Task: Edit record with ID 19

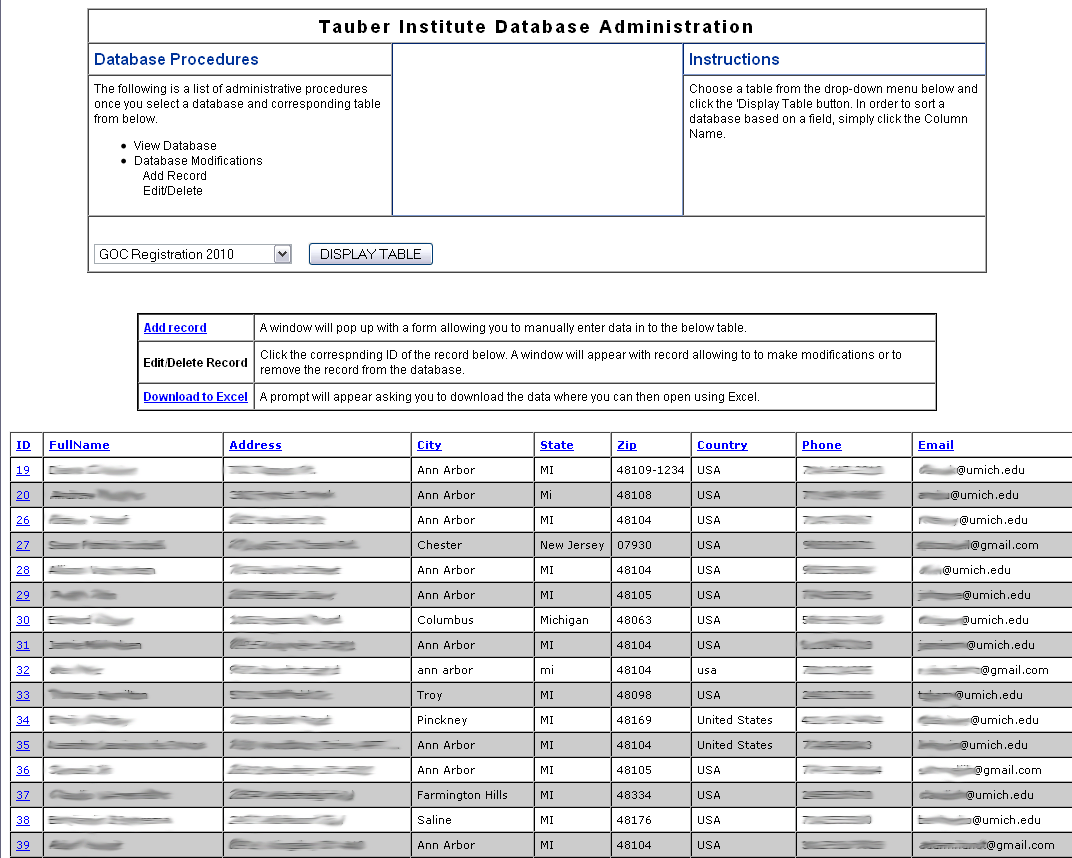Action: coord(23,470)
